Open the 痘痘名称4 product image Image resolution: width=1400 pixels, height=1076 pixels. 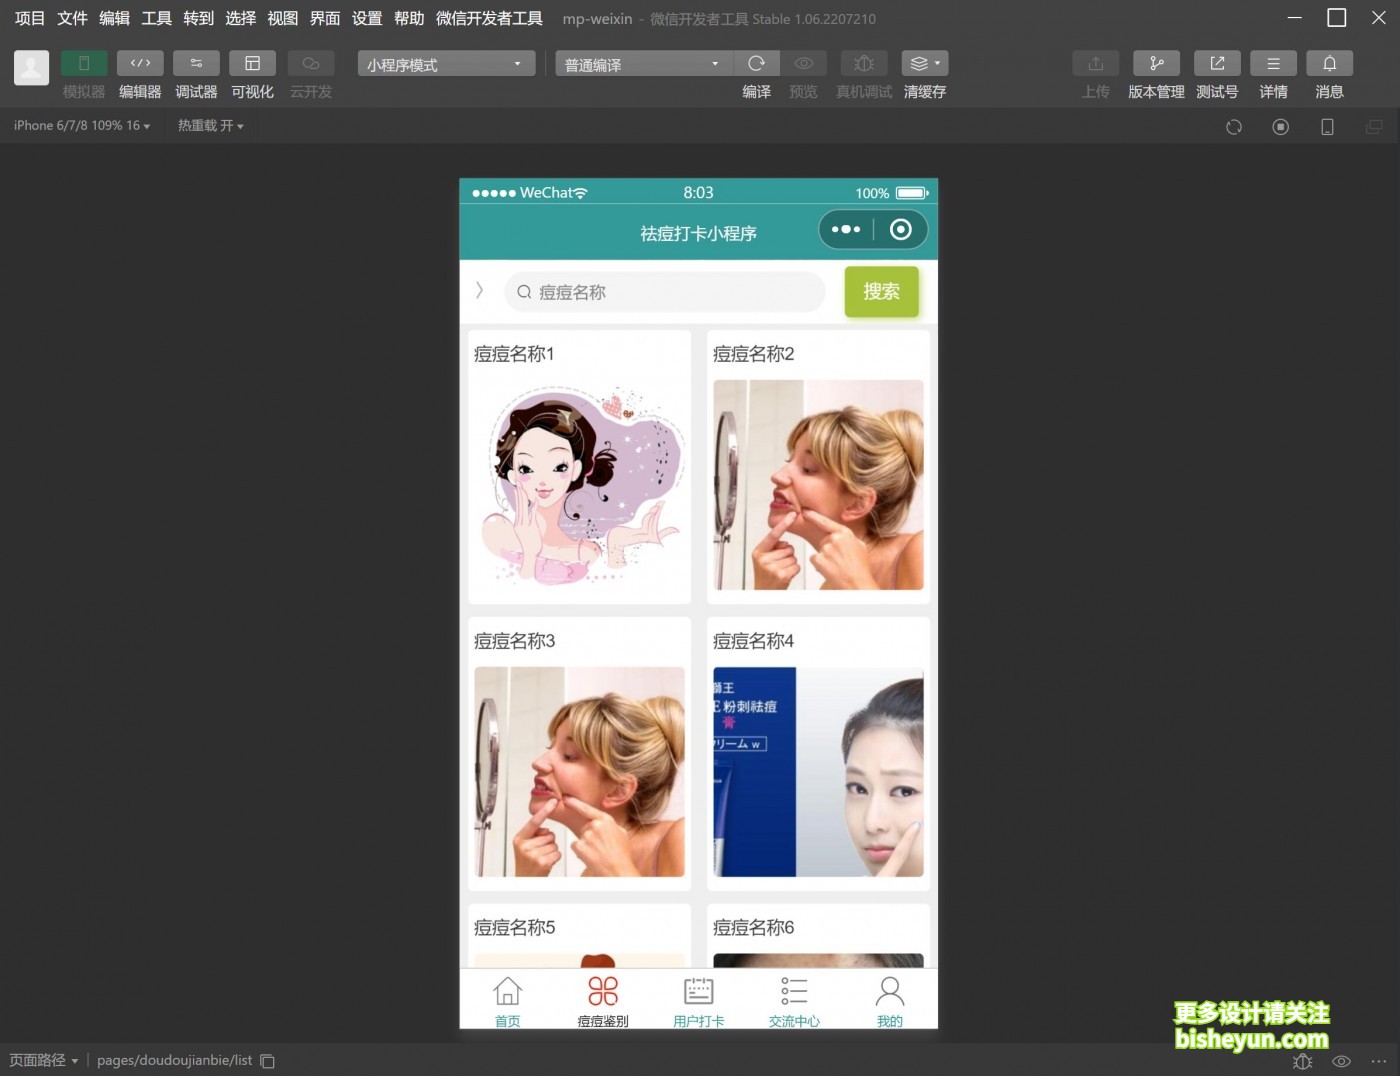(818, 772)
